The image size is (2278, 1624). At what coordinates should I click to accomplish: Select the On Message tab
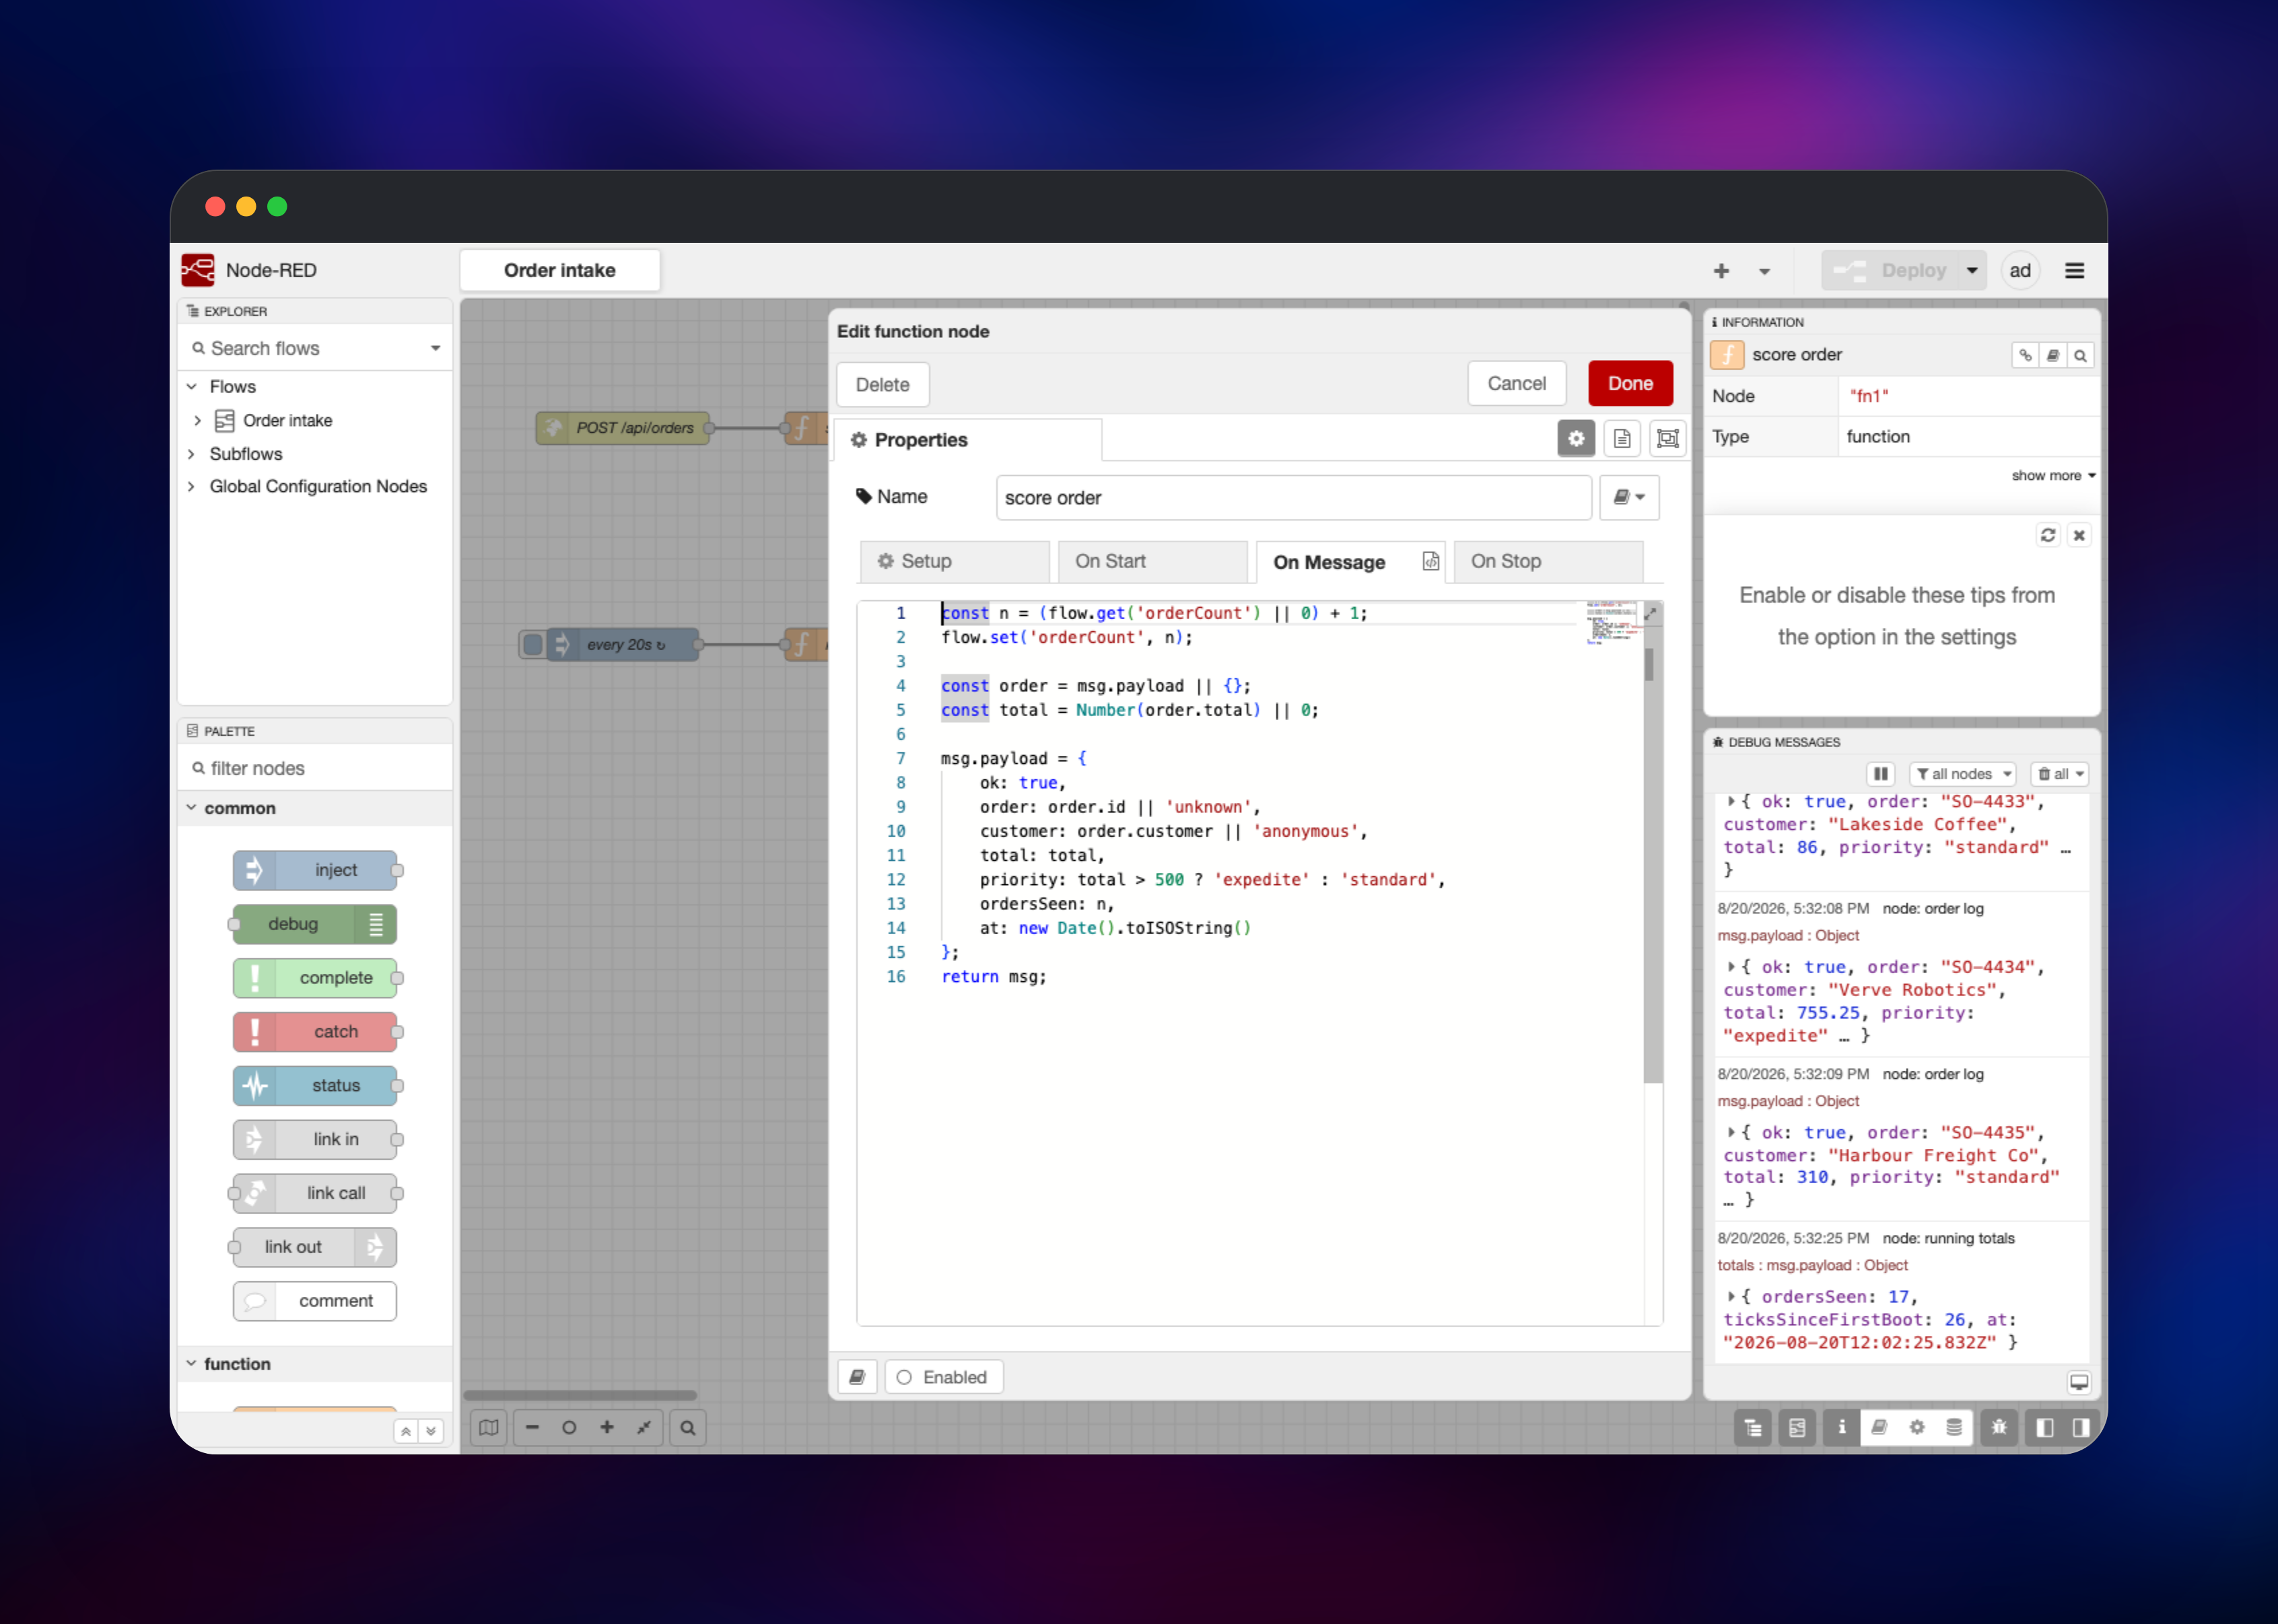point(1351,562)
